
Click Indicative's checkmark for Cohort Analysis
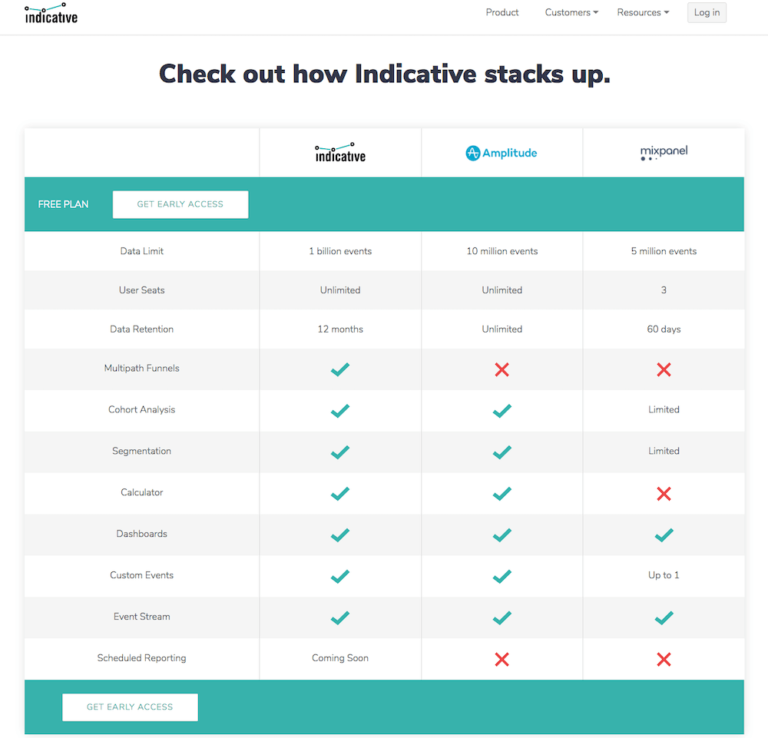(340, 410)
